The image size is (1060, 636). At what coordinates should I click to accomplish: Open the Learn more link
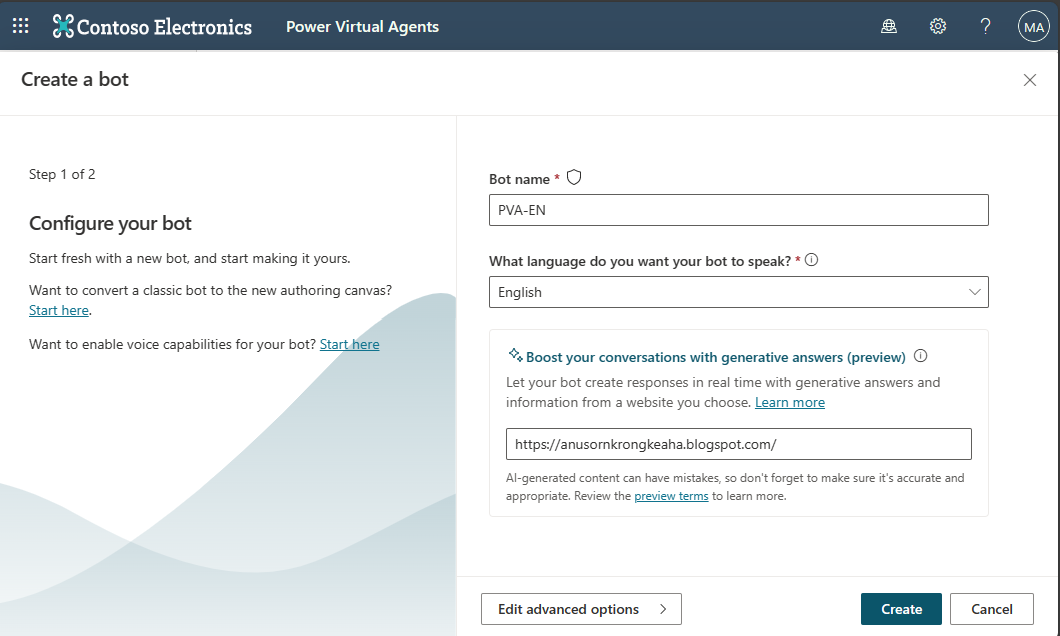point(790,402)
